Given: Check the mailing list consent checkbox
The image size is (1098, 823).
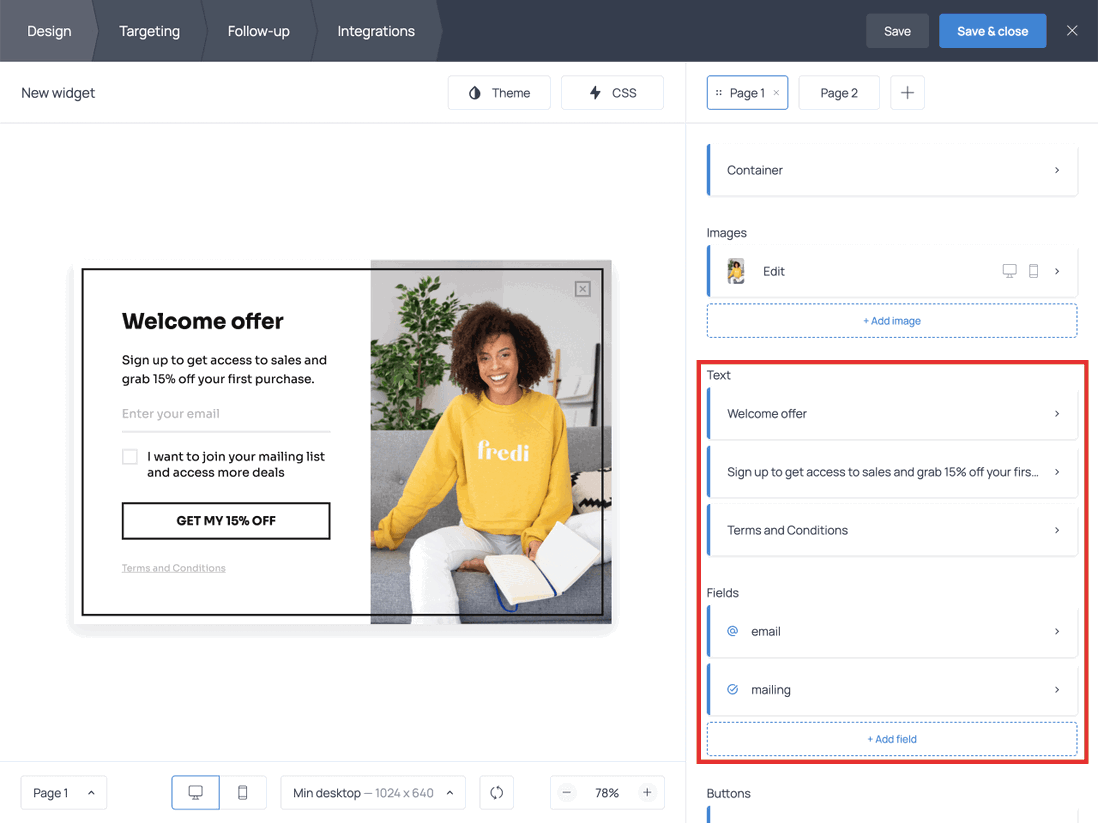Looking at the screenshot, I should point(129,456).
